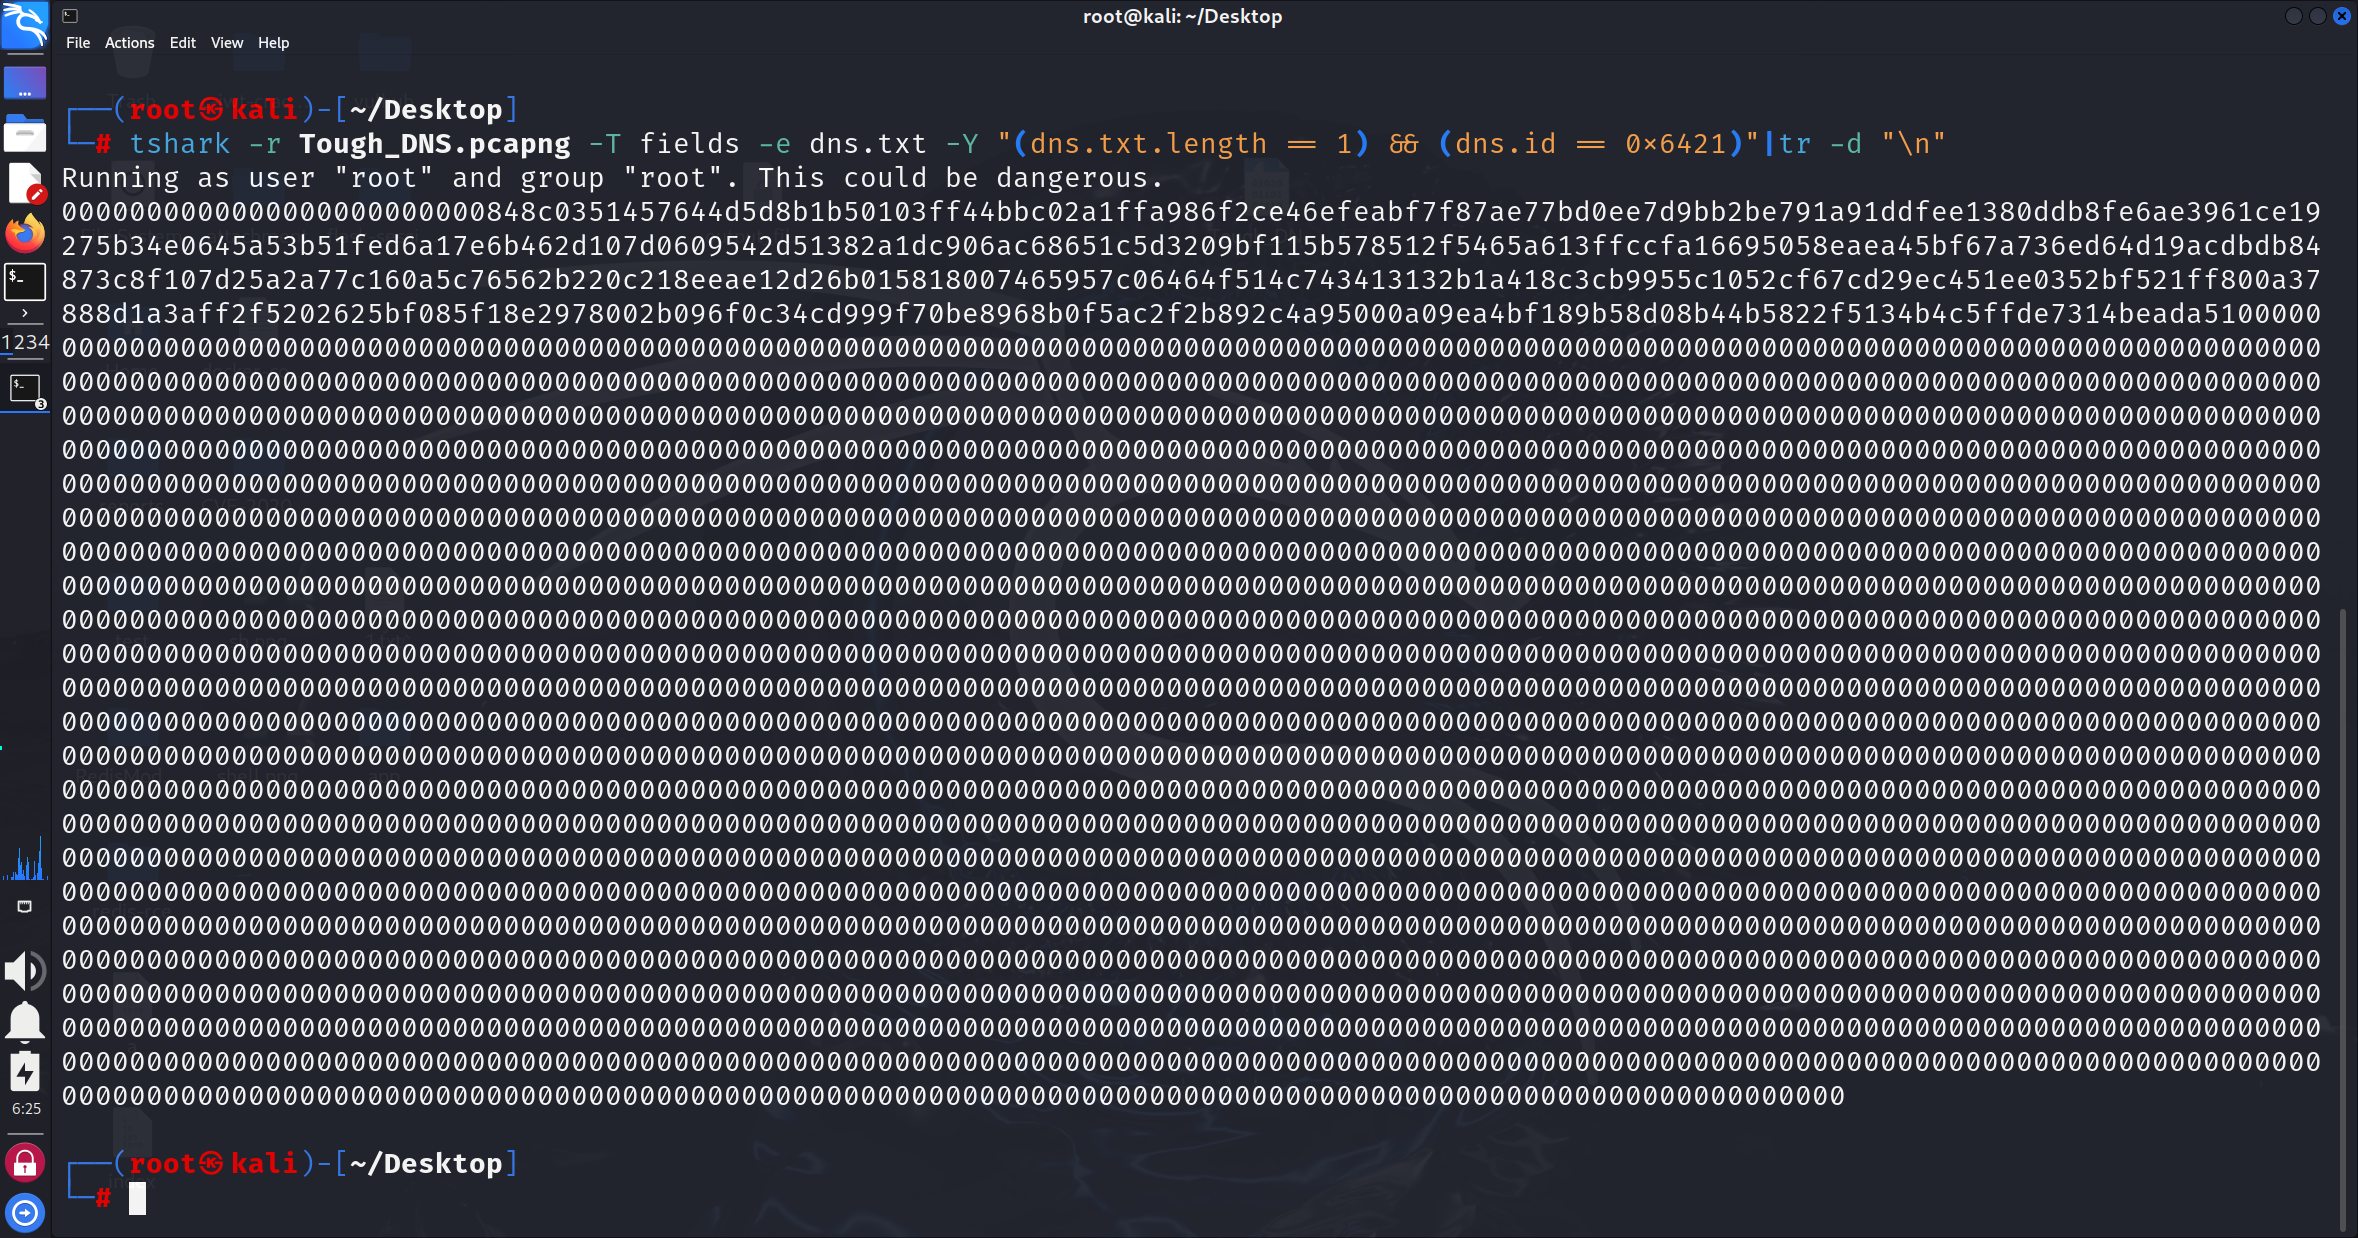Image resolution: width=2358 pixels, height=1238 pixels.
Task: Open the terminal window menu icon at top-left
Action: [70, 16]
